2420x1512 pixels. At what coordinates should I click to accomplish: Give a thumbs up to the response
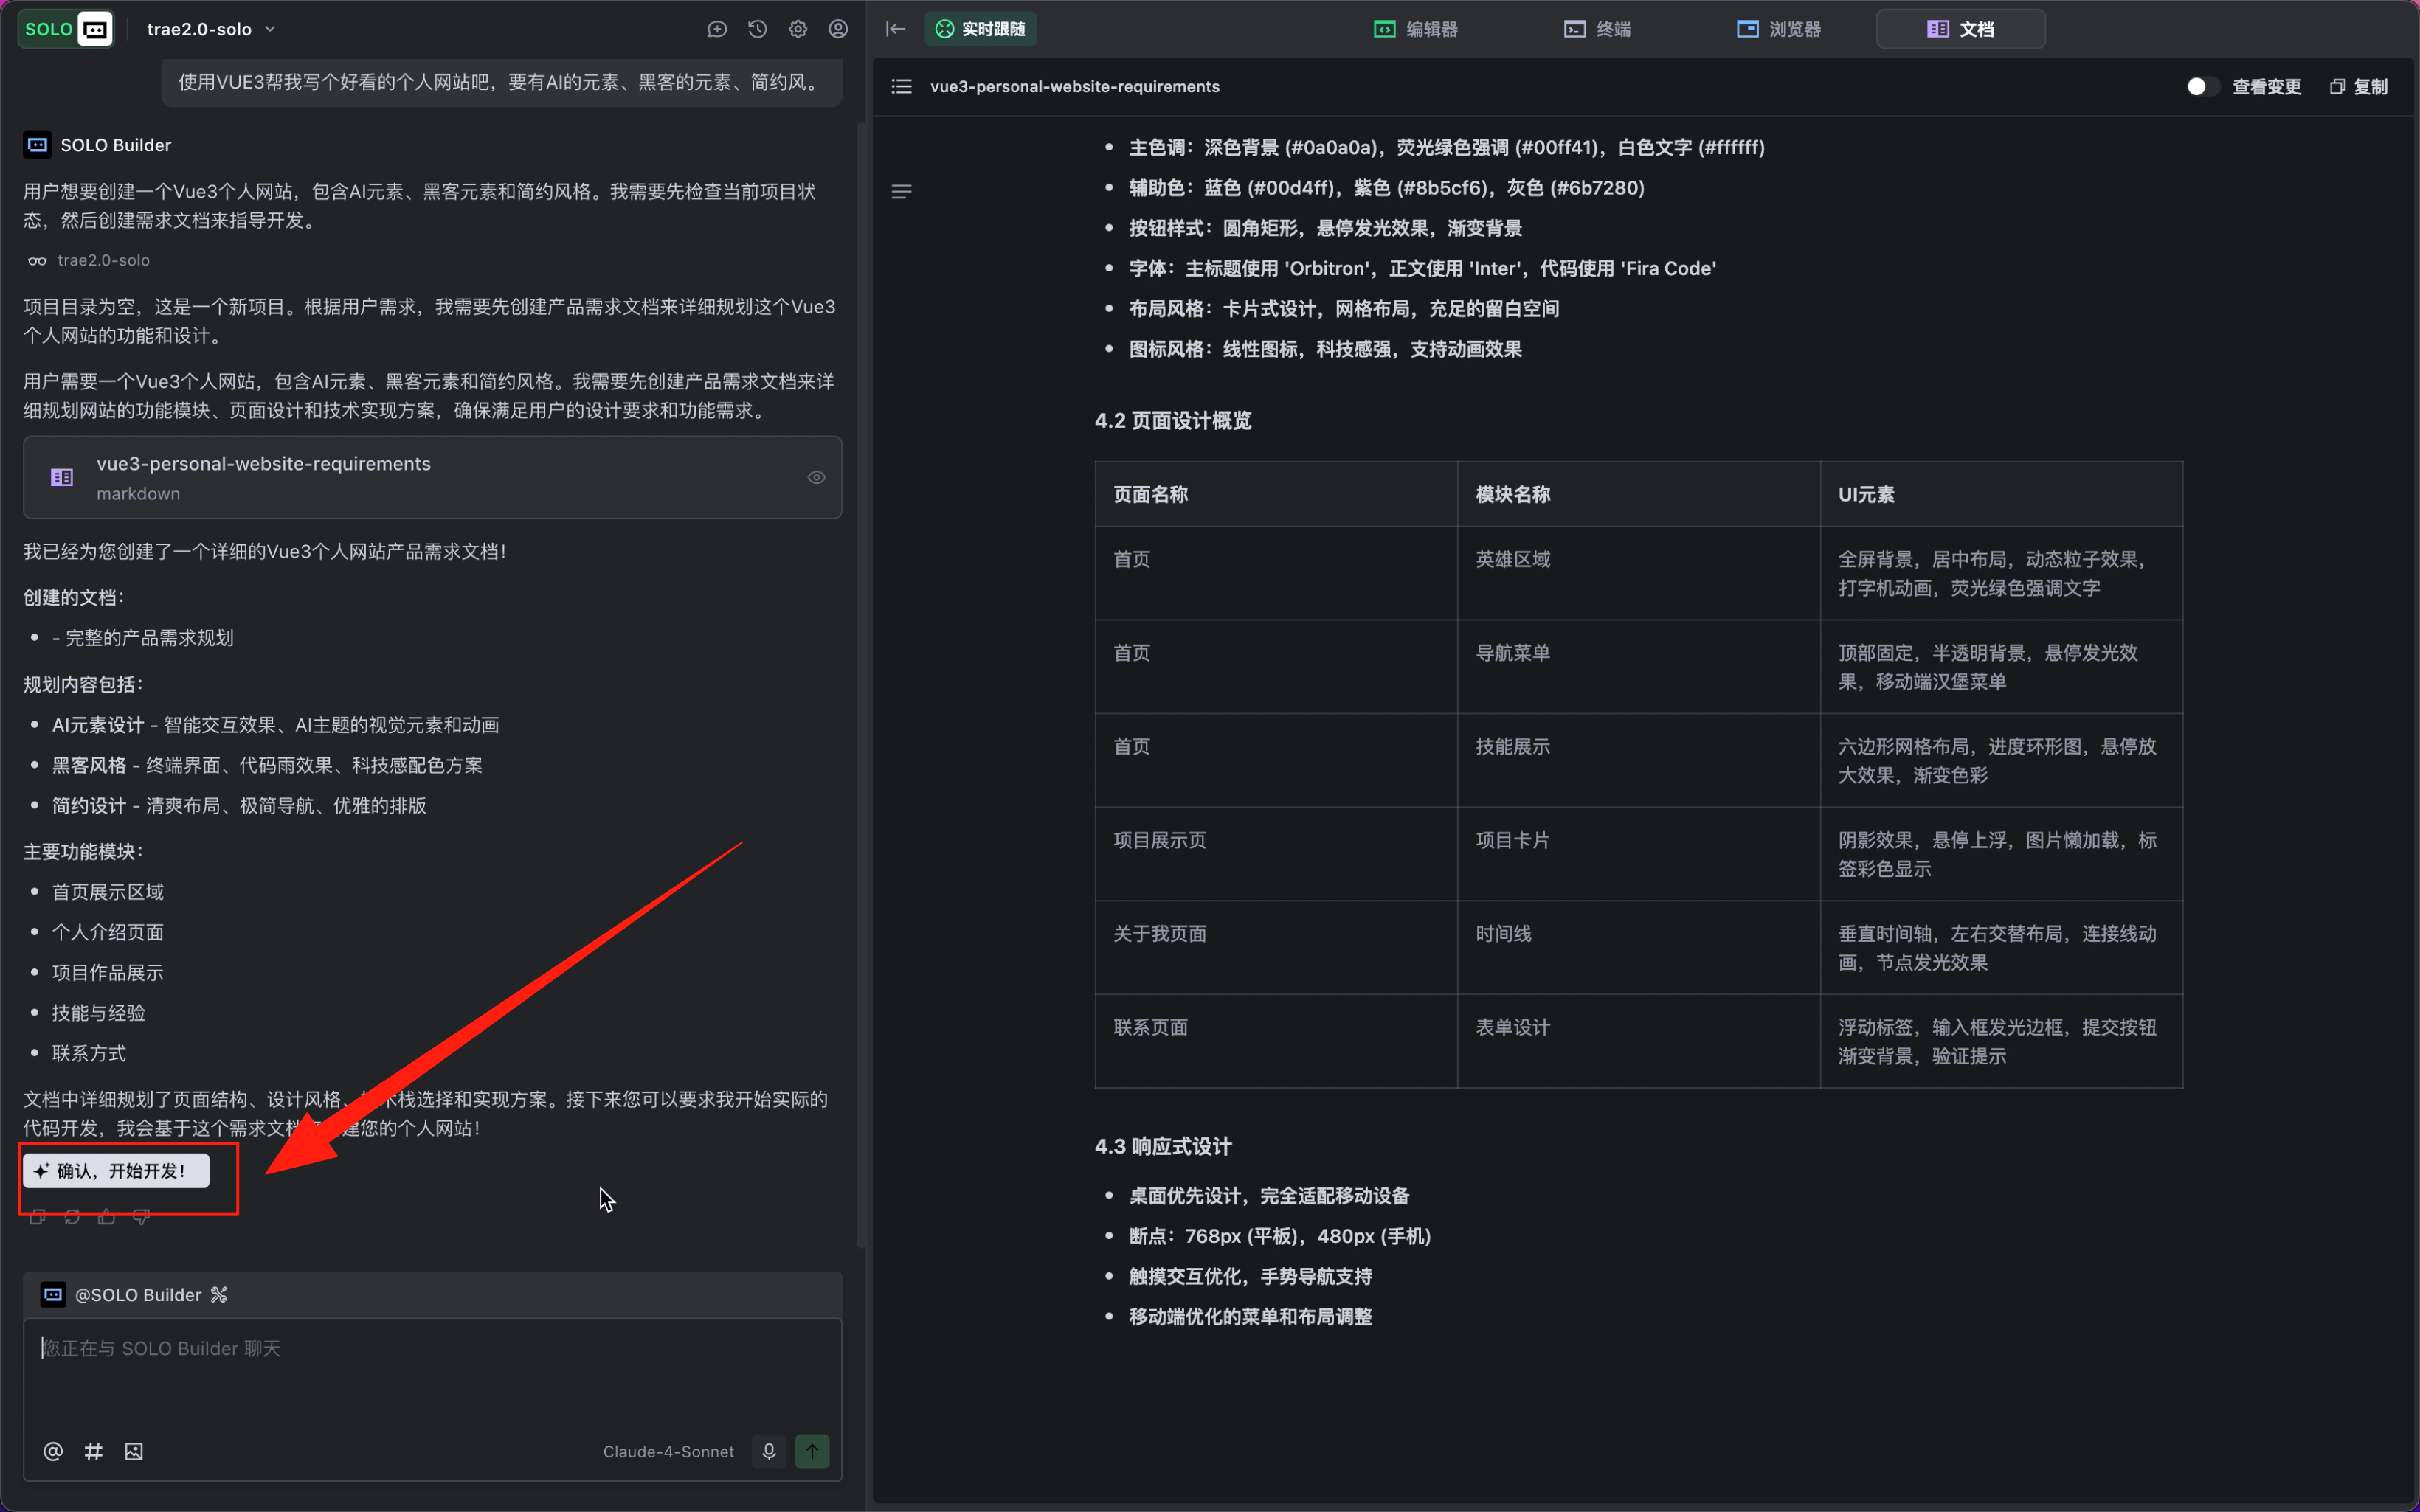click(106, 1216)
